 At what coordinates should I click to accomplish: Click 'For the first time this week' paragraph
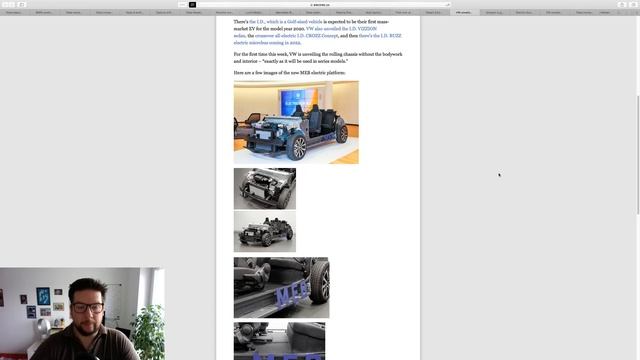point(318,58)
